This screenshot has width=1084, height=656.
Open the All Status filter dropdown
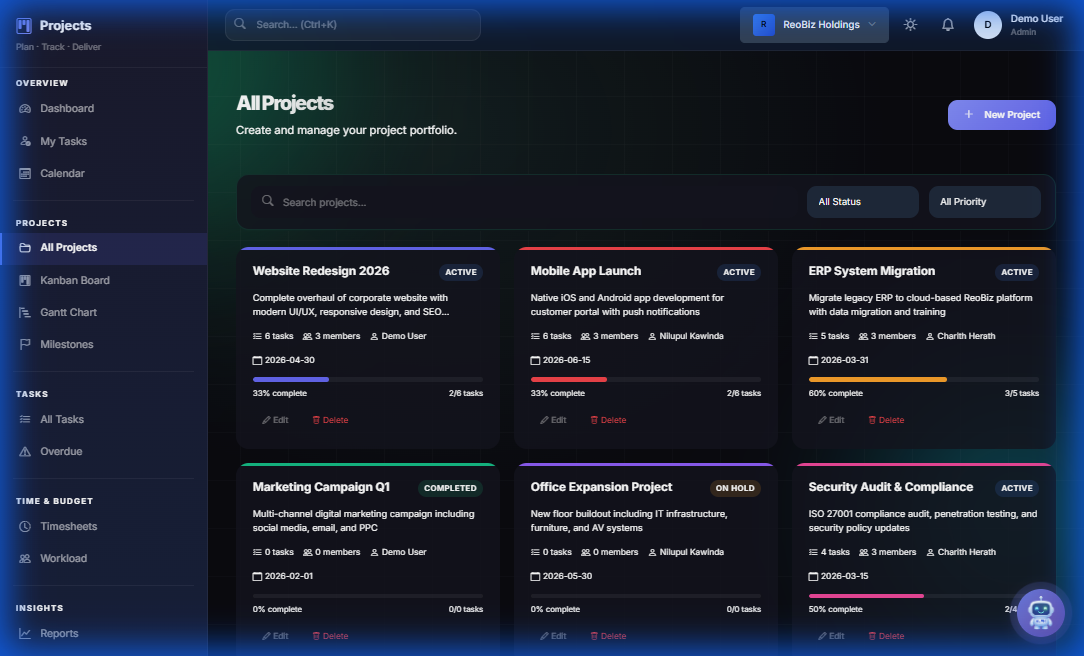tap(862, 202)
